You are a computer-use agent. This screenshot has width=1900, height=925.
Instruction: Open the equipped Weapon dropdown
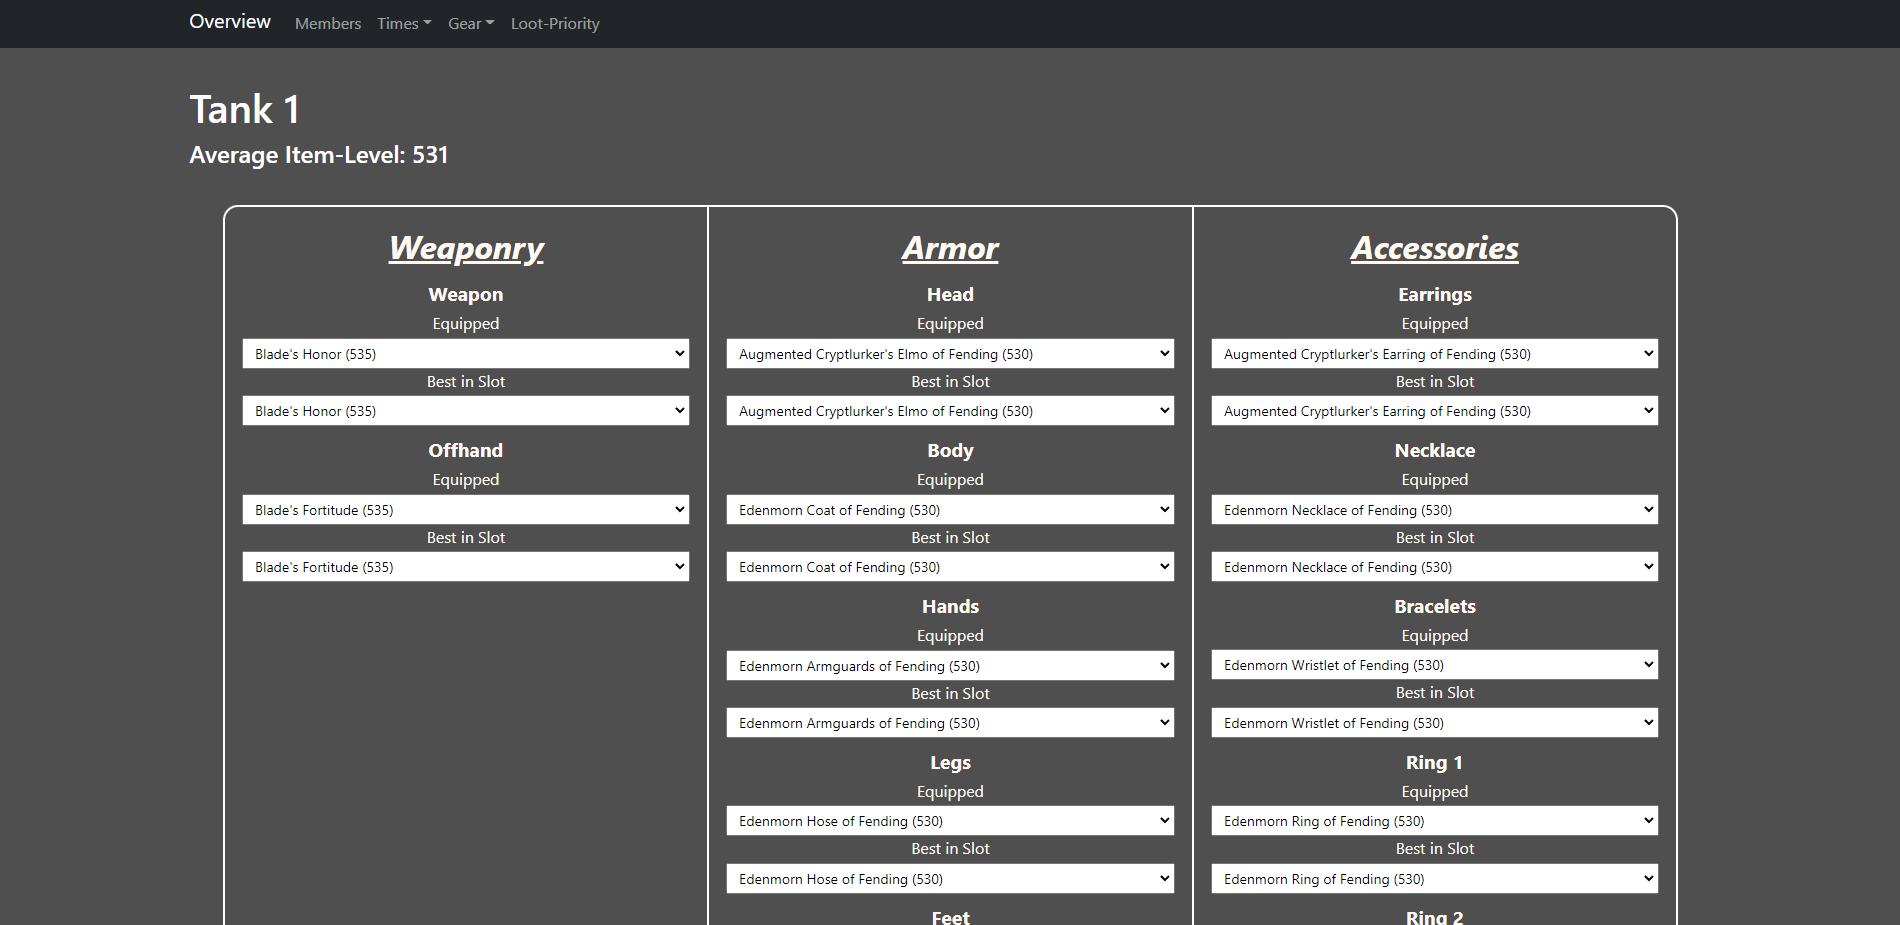pos(465,354)
